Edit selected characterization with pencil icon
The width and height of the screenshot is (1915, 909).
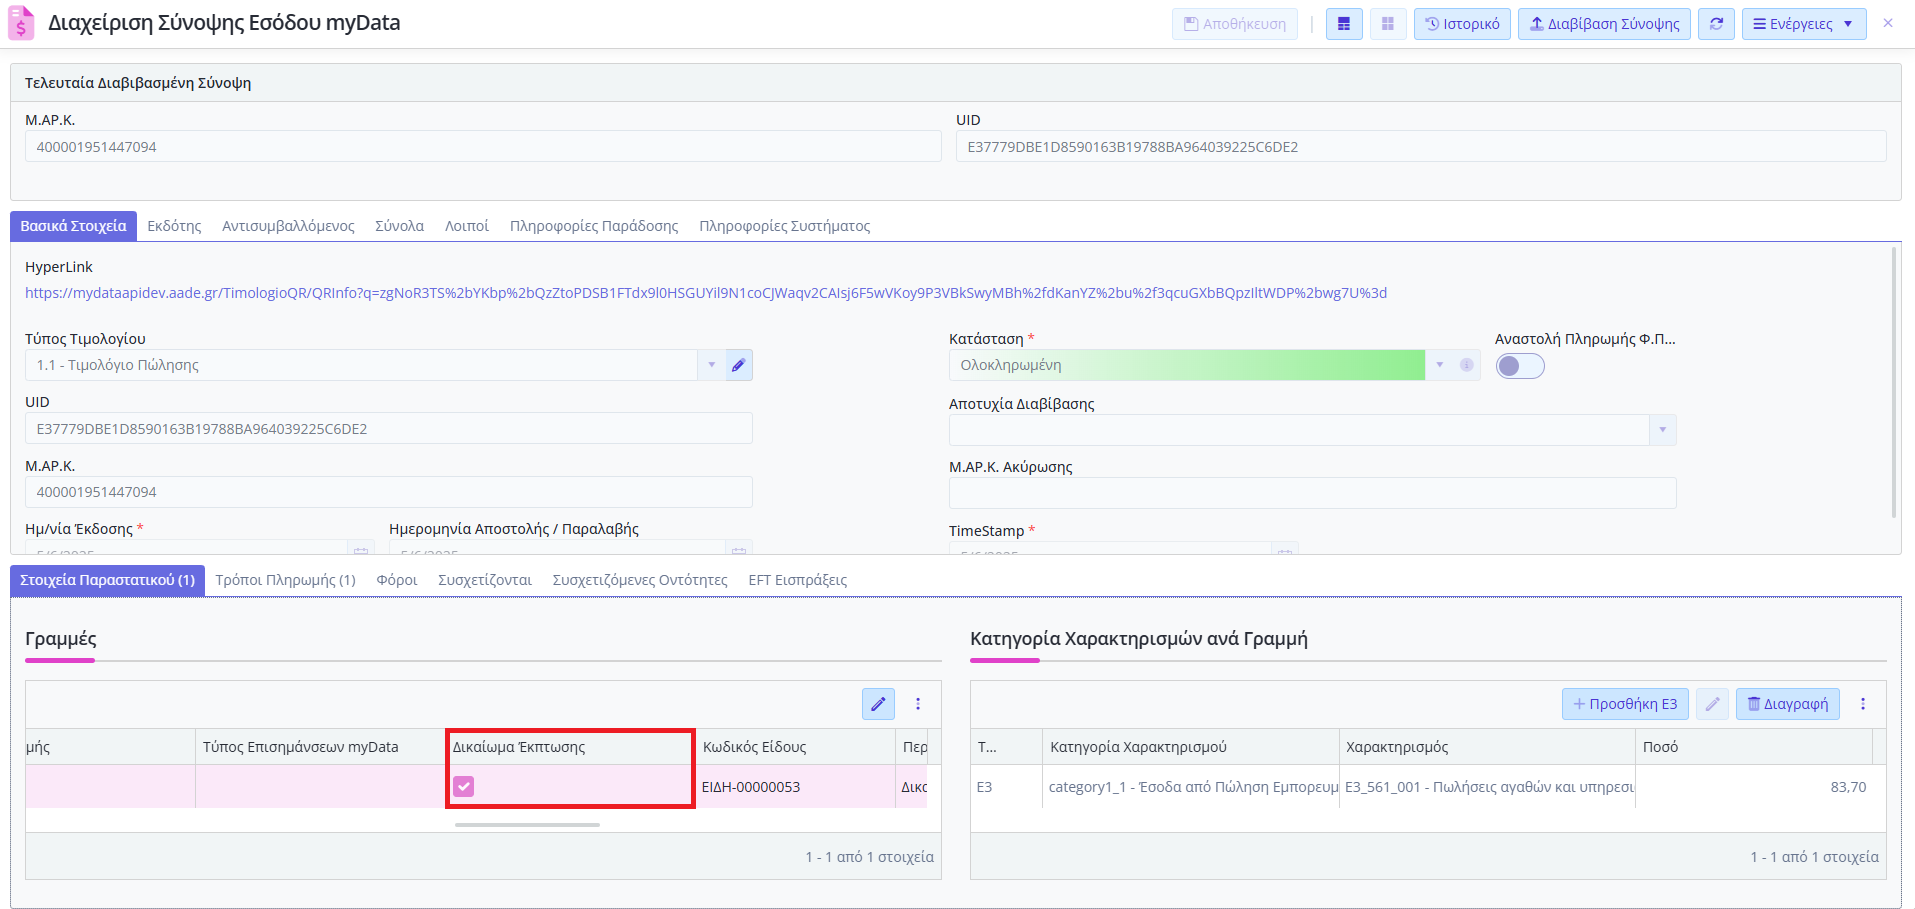point(1713,704)
